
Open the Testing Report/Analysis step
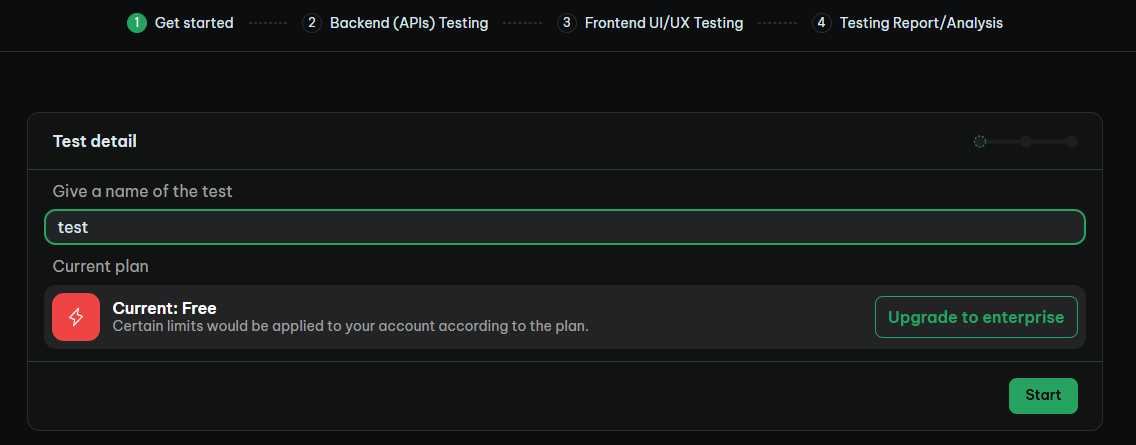pyautogui.click(x=922, y=23)
